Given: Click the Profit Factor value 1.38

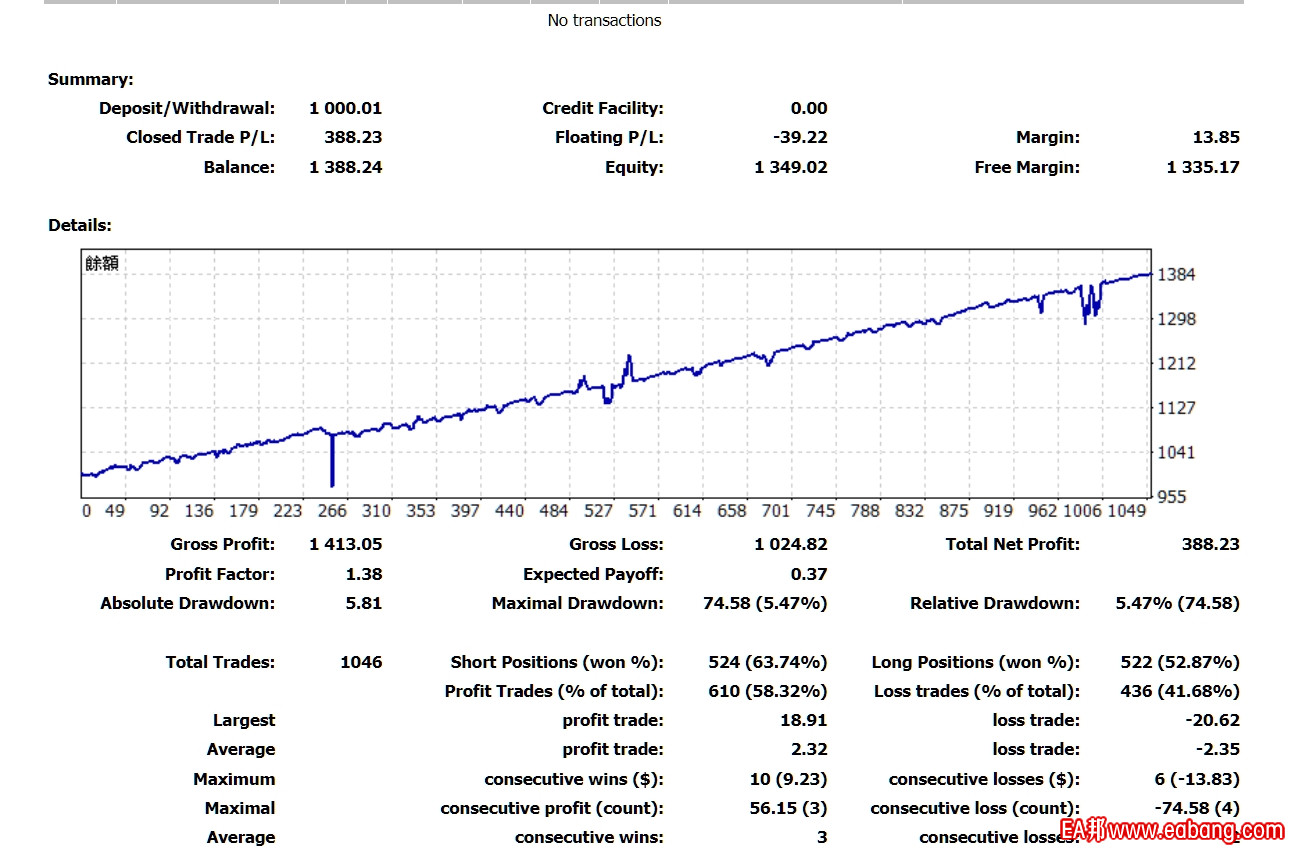Looking at the screenshot, I should pyautogui.click(x=364, y=574).
